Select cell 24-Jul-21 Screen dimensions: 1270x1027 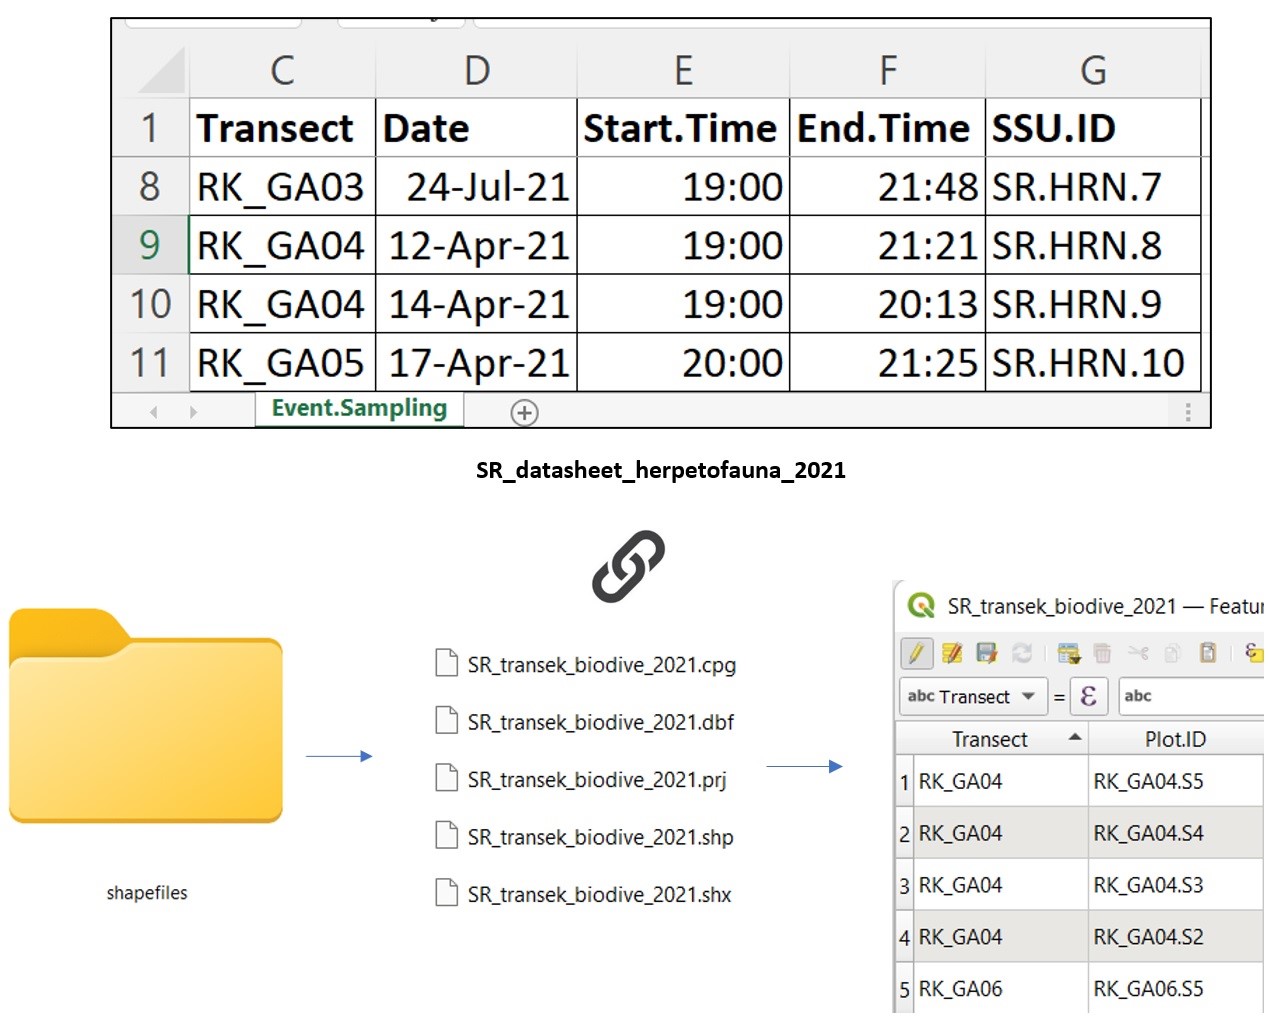[x=477, y=186]
